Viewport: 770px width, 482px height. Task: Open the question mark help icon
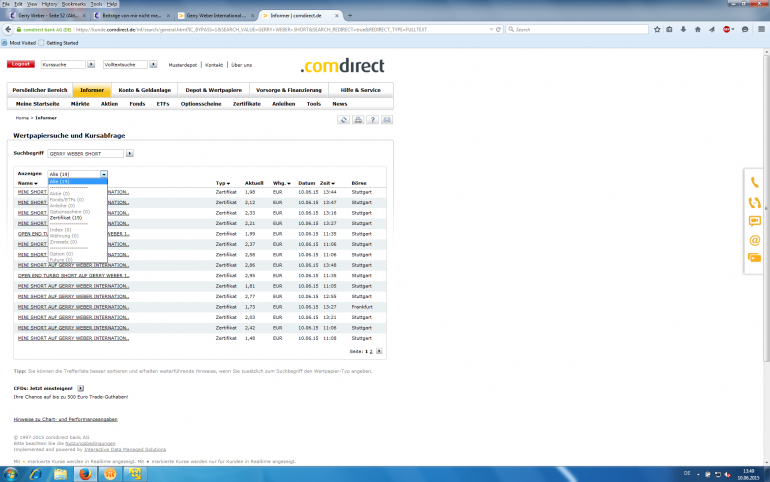coord(372,120)
